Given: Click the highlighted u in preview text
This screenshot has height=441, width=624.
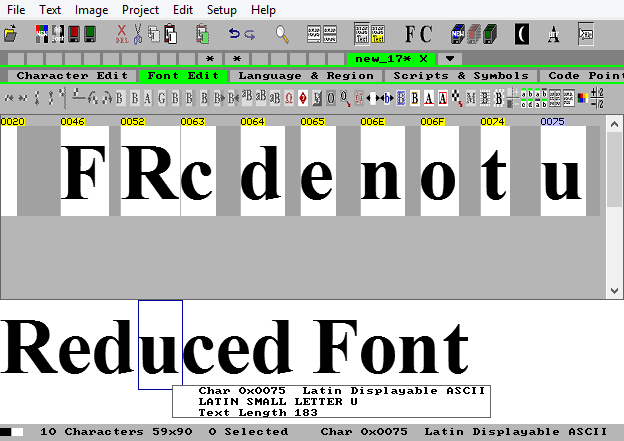Looking at the screenshot, I should tap(160, 345).
